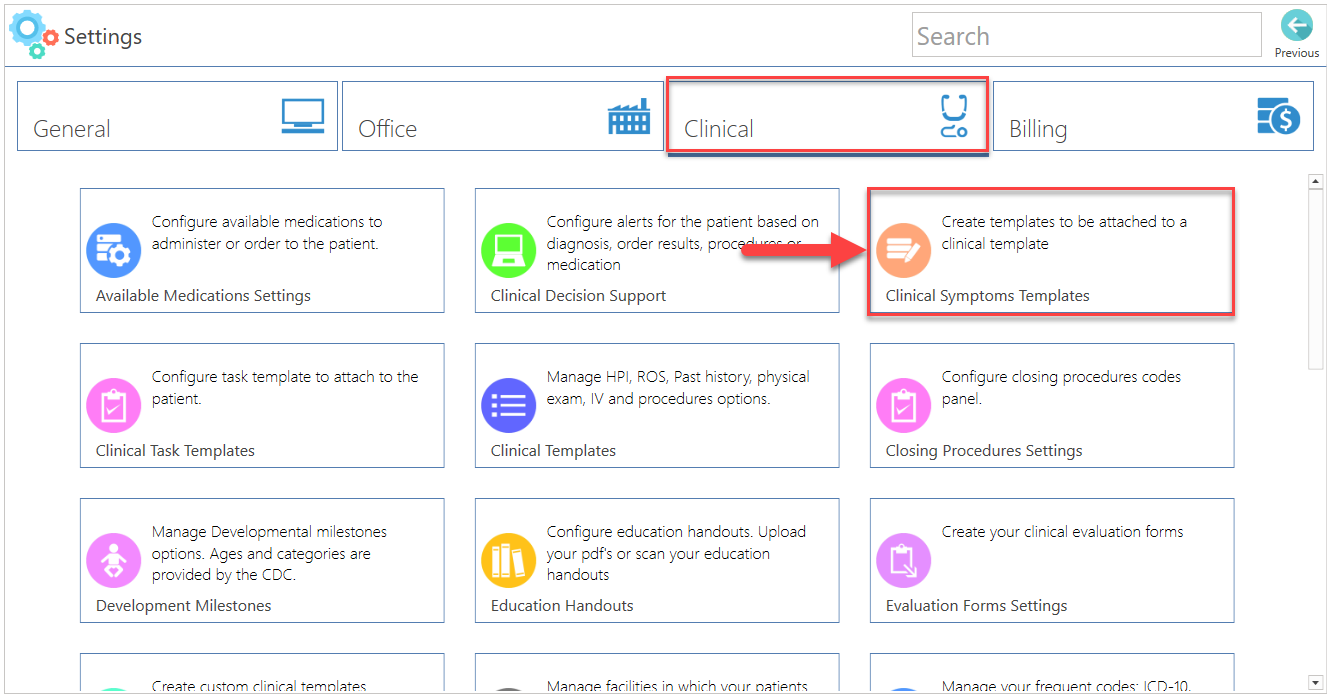Click the scrollbar up arrow

coord(1316,181)
